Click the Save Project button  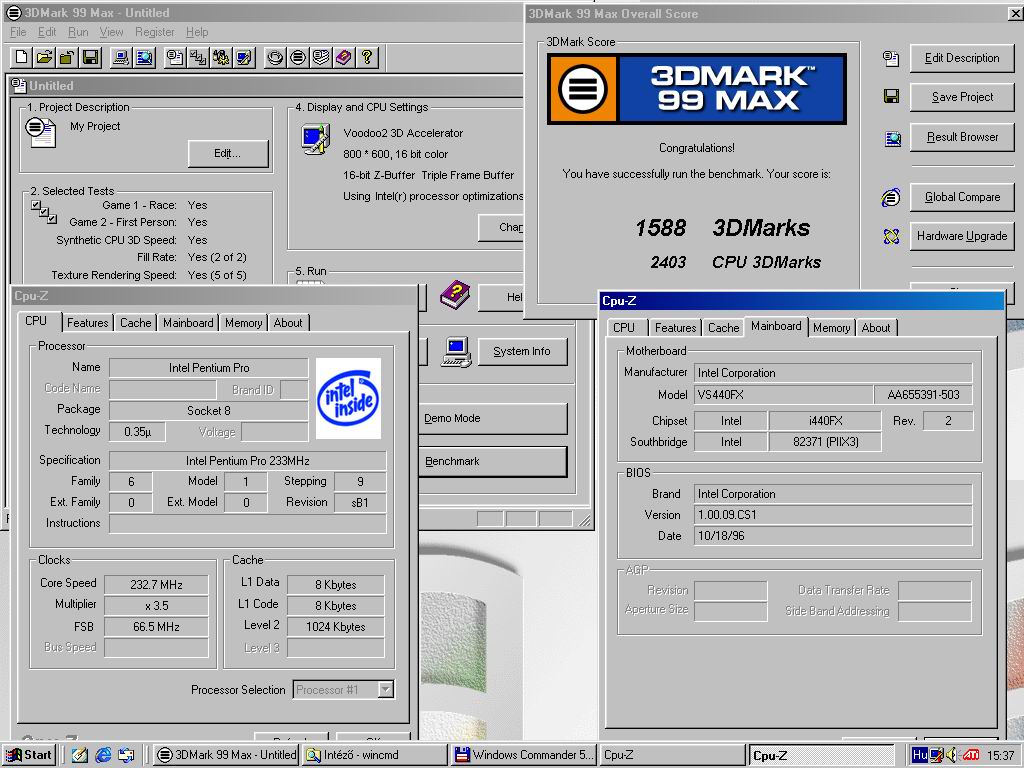pyautogui.click(x=962, y=97)
